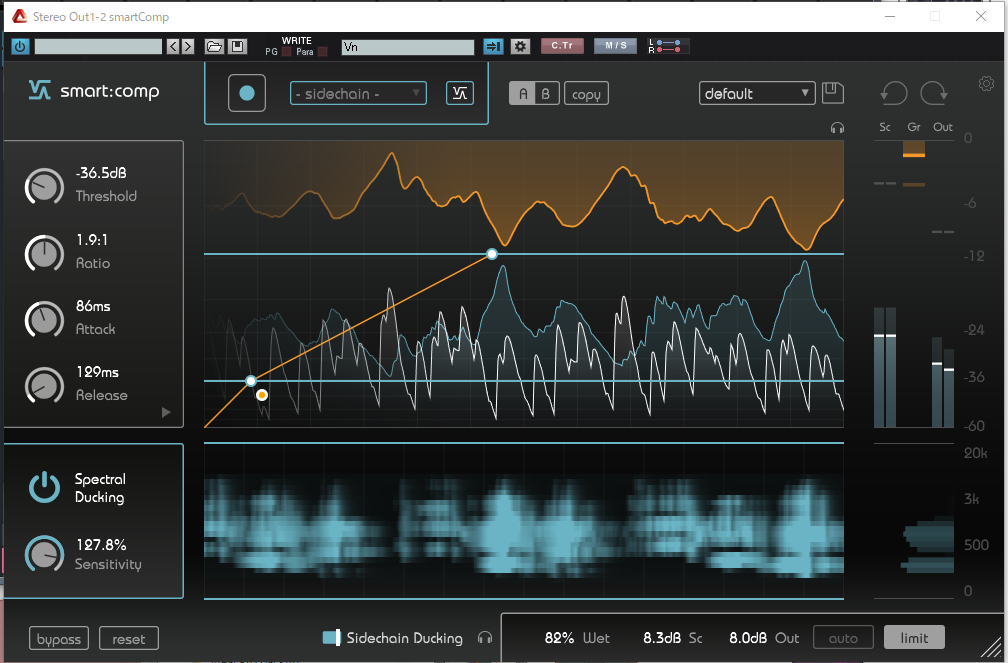Click the host preset name field

coord(98,46)
